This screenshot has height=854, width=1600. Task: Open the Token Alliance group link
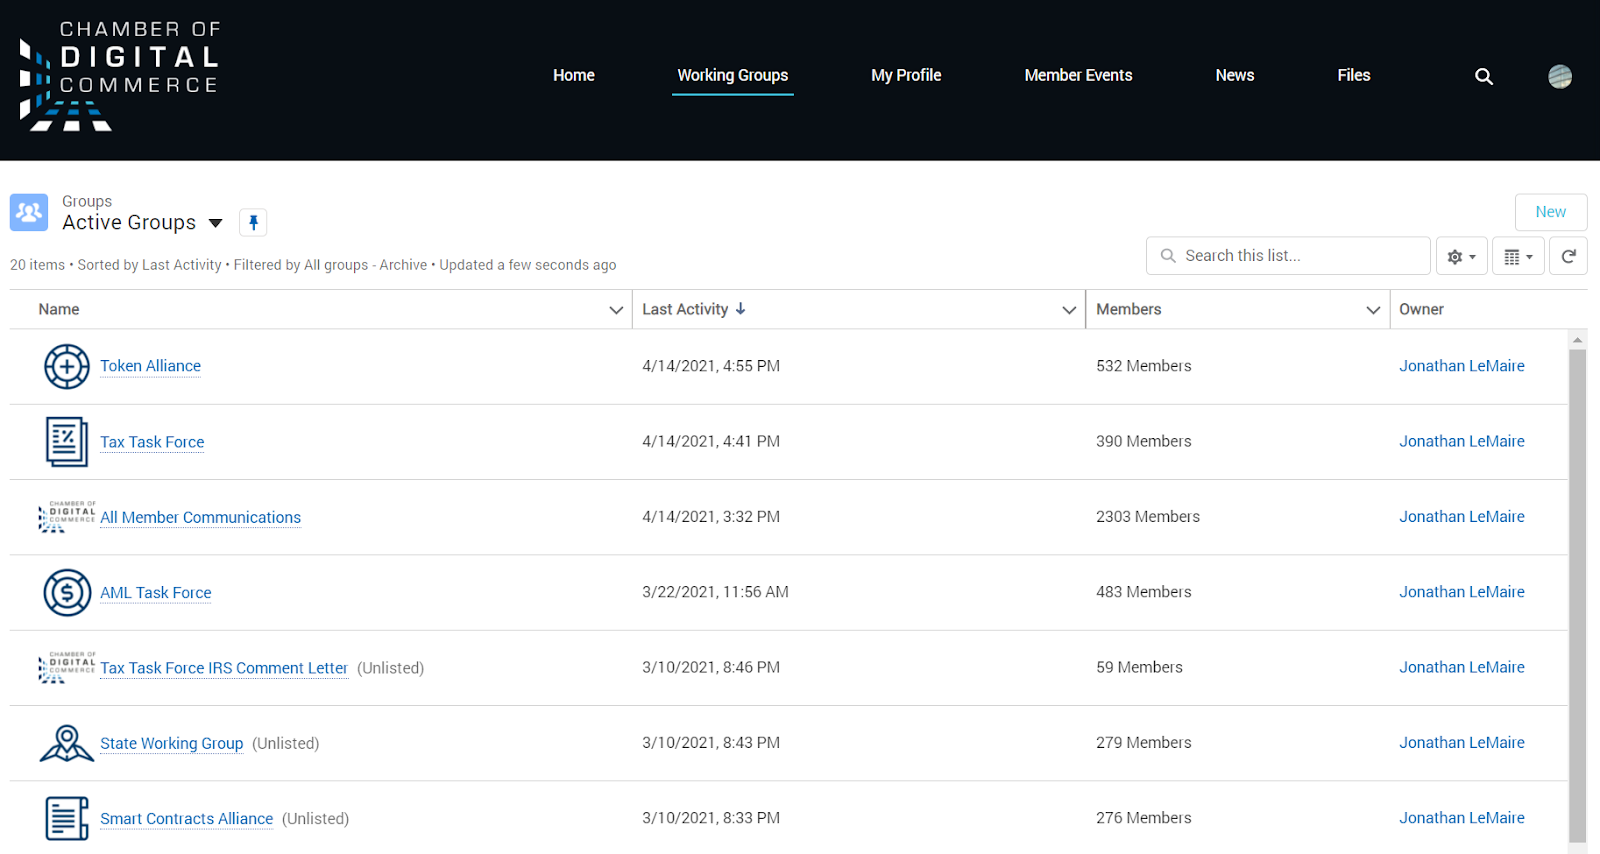(x=150, y=366)
